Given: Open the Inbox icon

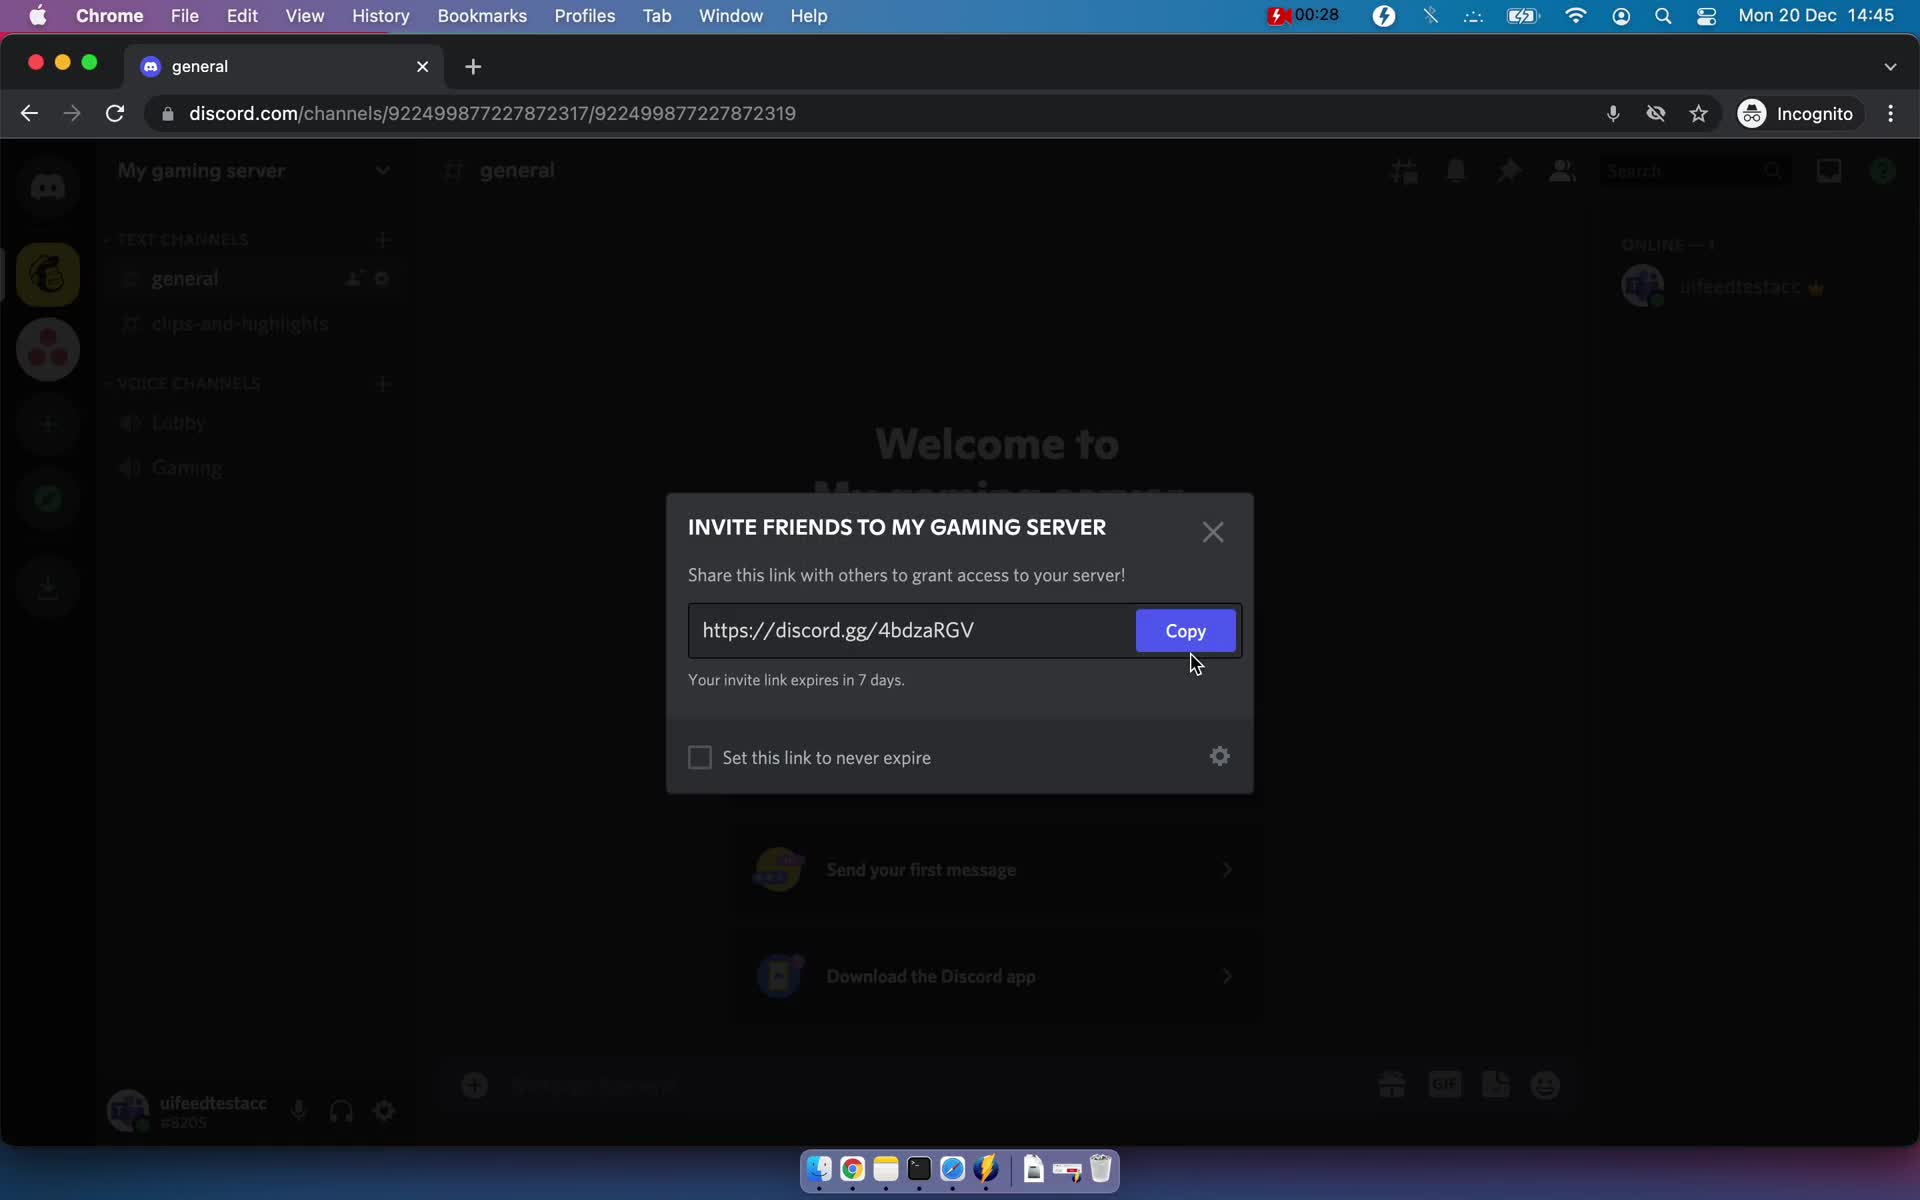Looking at the screenshot, I should 1829,171.
